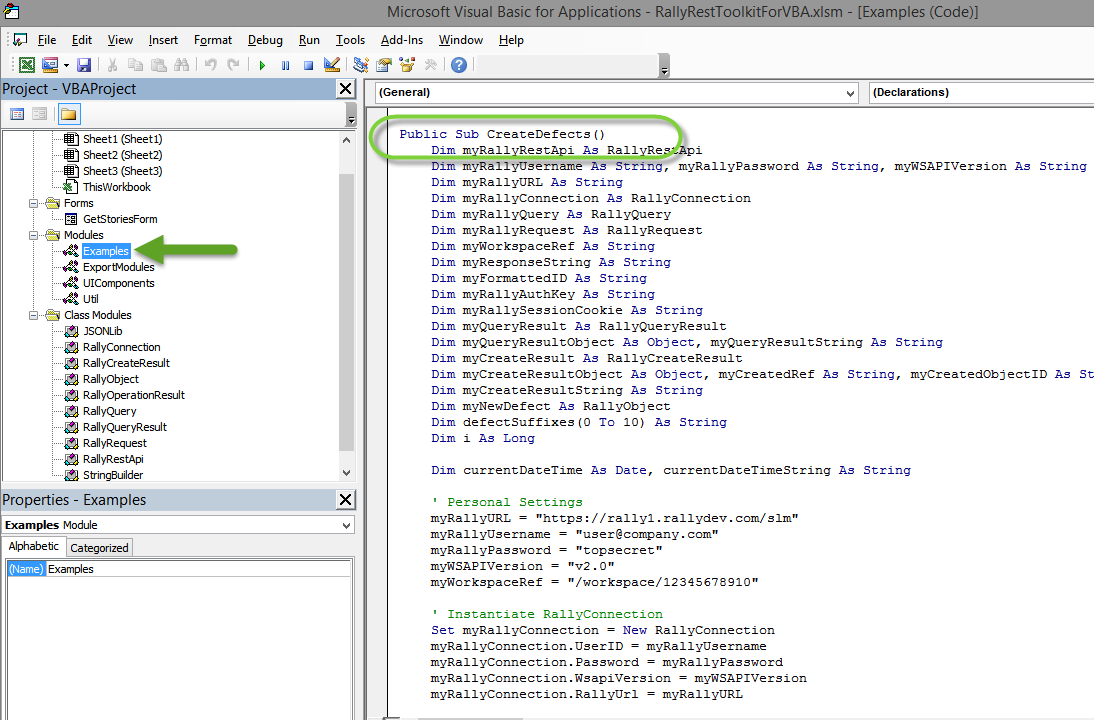The height and width of the screenshot is (720, 1094).
Task: Select the StringBuilder class module
Action: coord(113,475)
